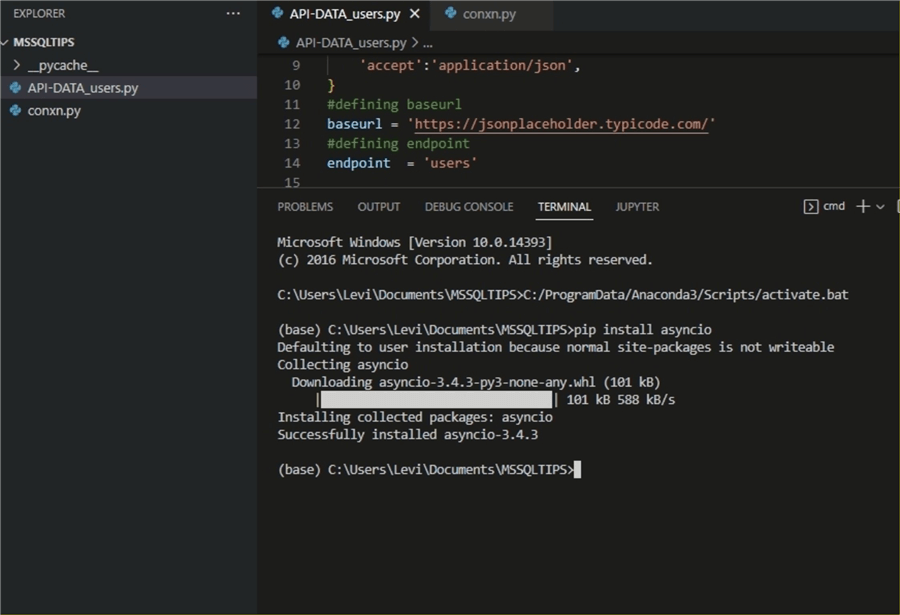Select the OUTPUT panel label
The width and height of the screenshot is (900, 615).
tap(378, 206)
